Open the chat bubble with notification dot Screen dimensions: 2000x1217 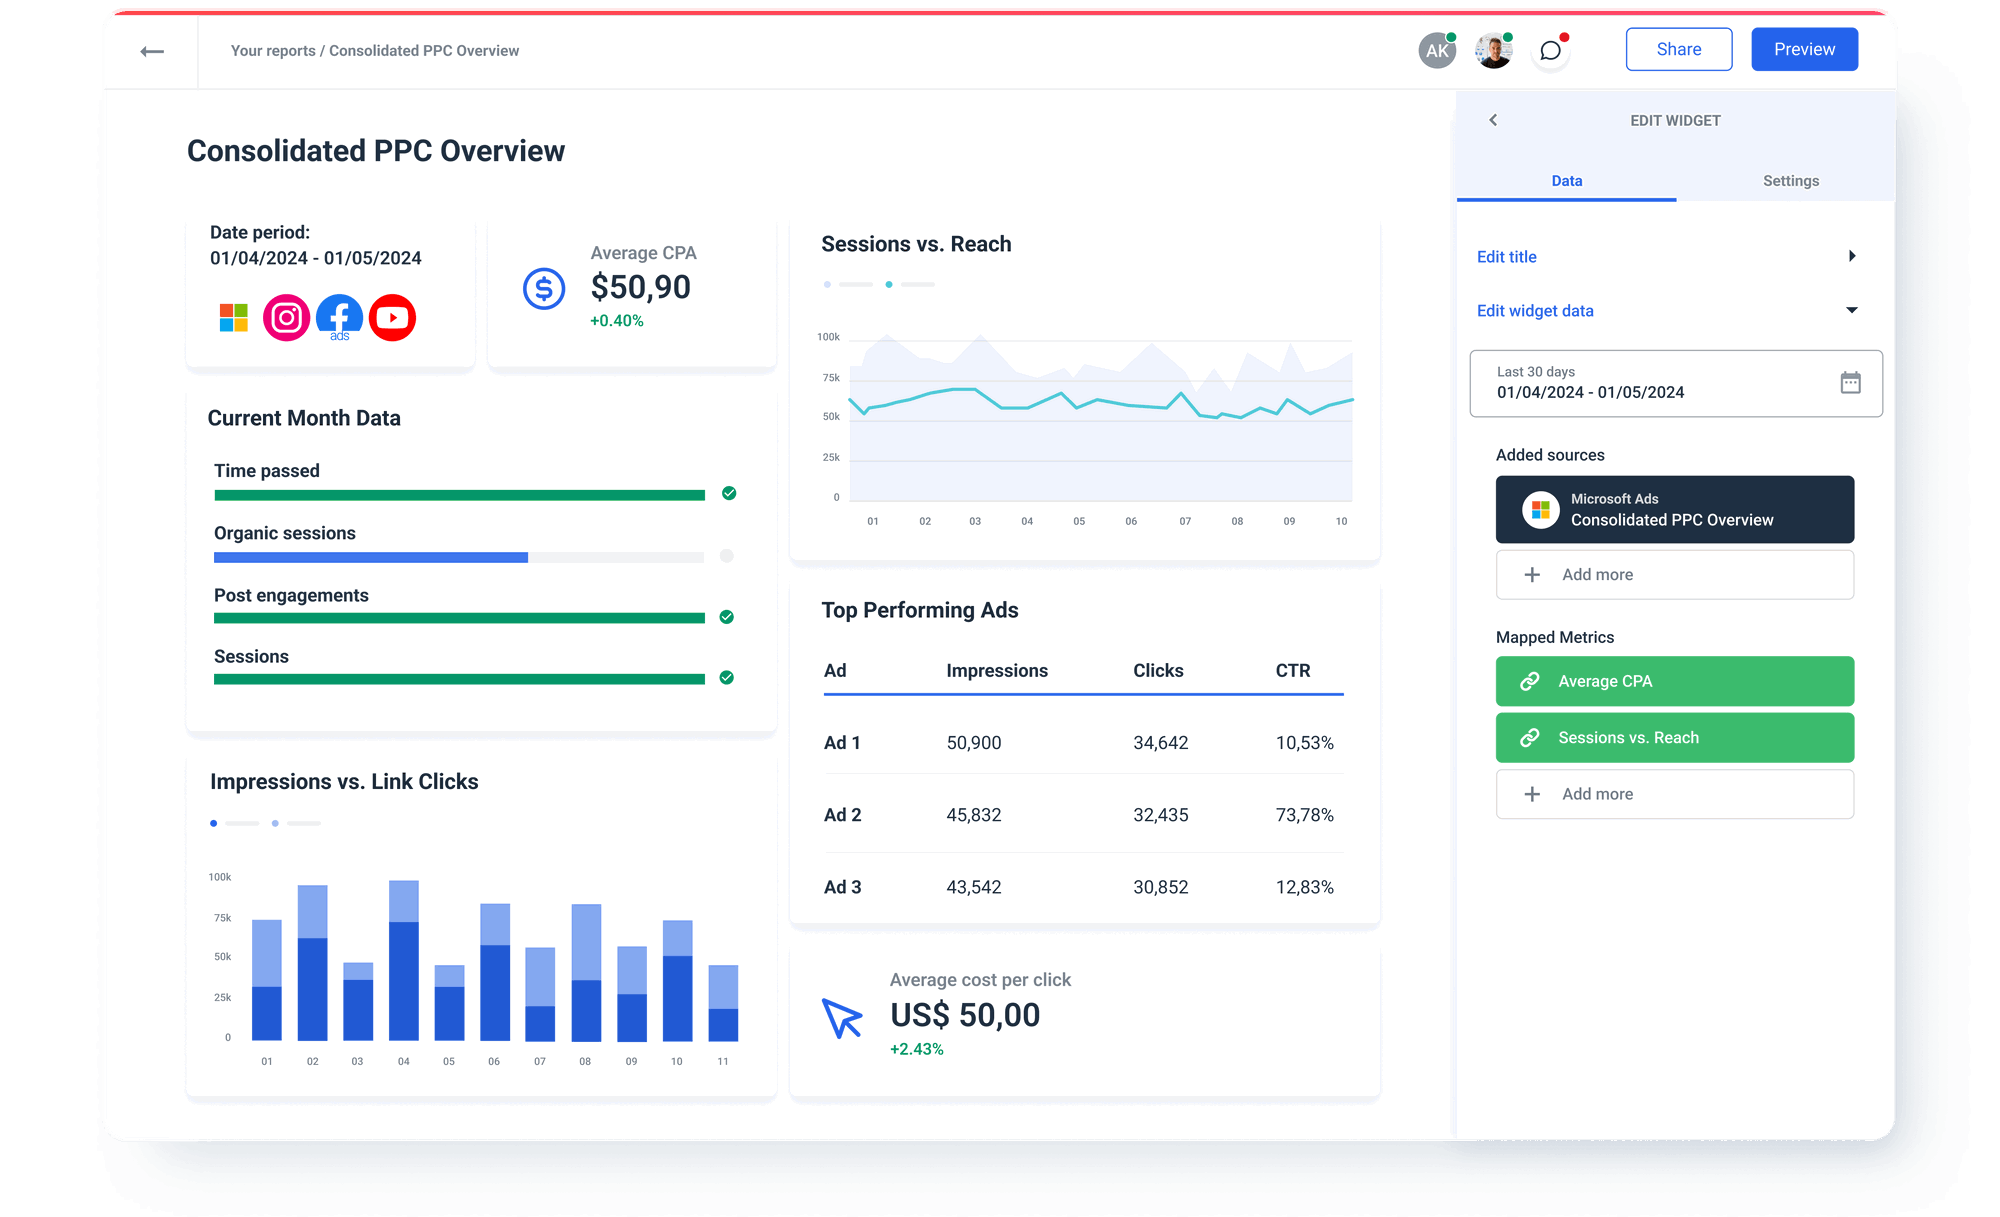[x=1550, y=50]
